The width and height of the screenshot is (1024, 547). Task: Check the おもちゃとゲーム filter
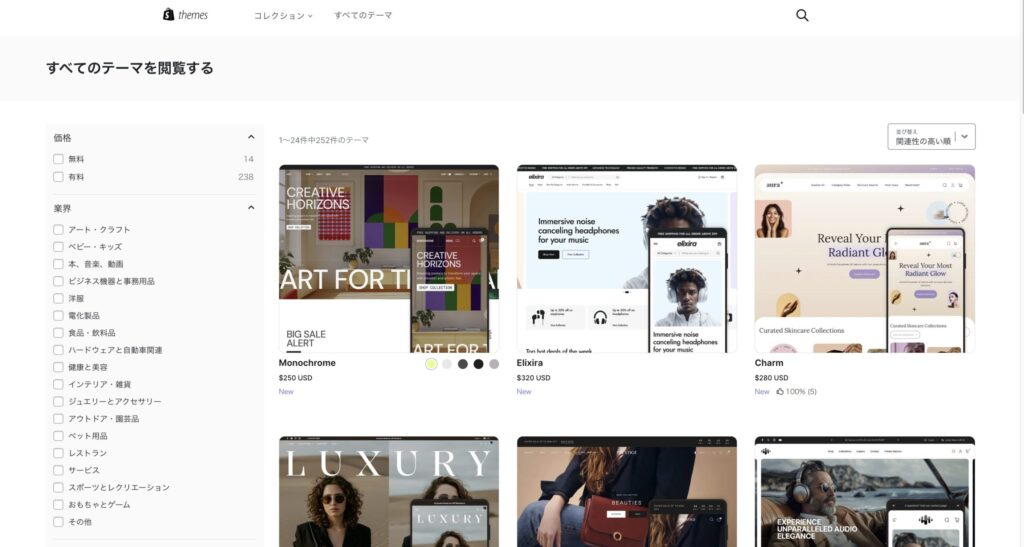(x=58, y=505)
